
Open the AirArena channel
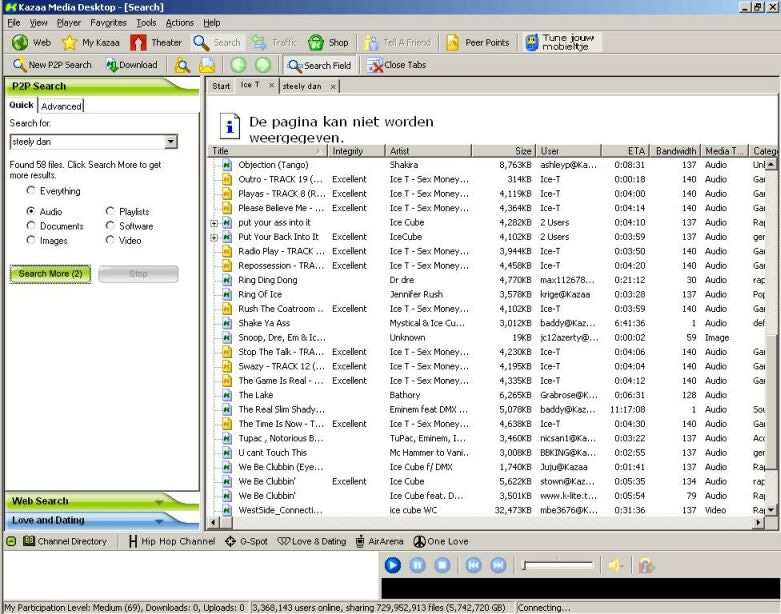click(x=380, y=541)
